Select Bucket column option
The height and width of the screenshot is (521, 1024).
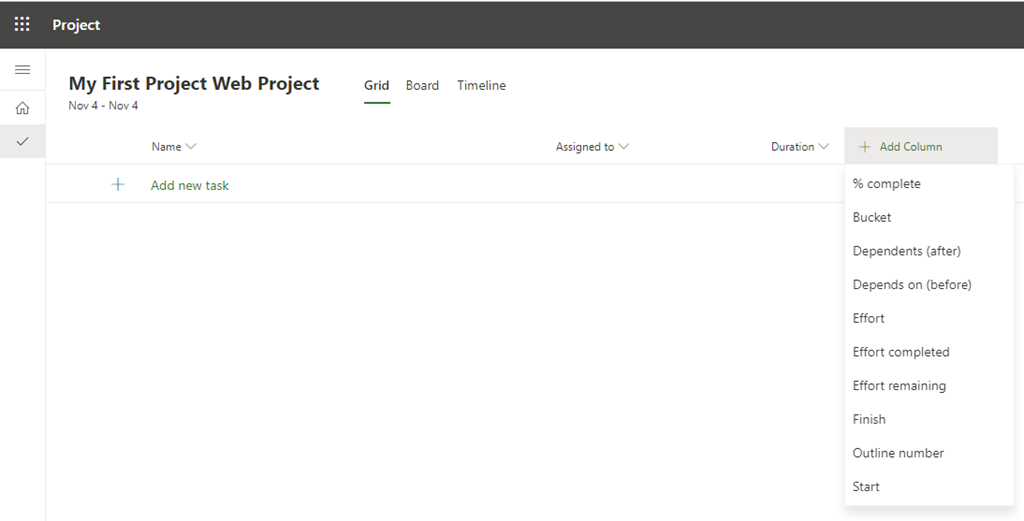point(872,217)
